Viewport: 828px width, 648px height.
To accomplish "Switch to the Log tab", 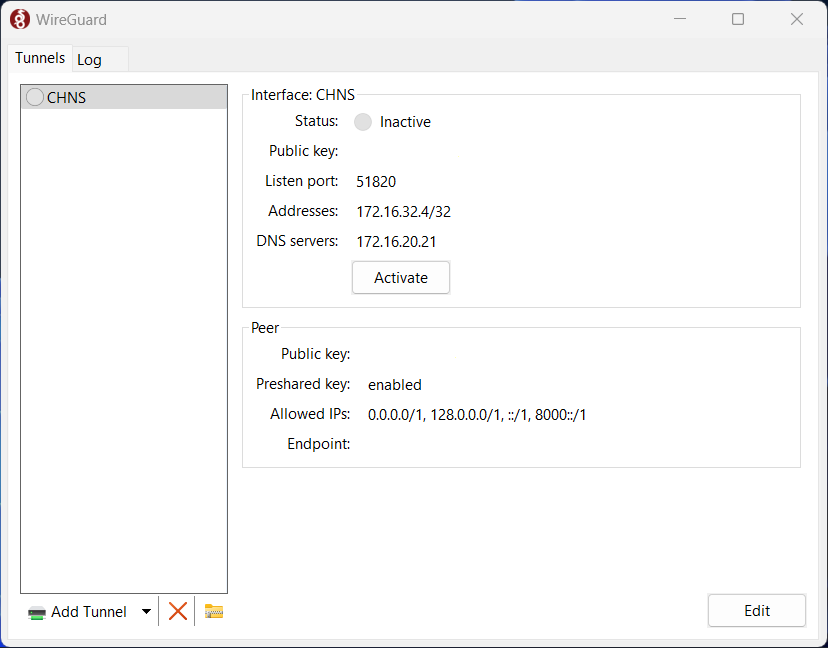I will [89, 59].
